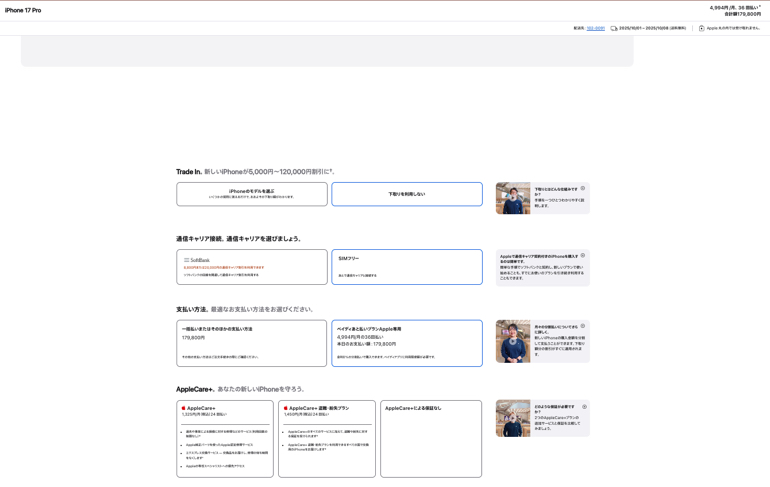Choose SoftBank as the carrier
The width and height of the screenshot is (770, 487).
[252, 267]
